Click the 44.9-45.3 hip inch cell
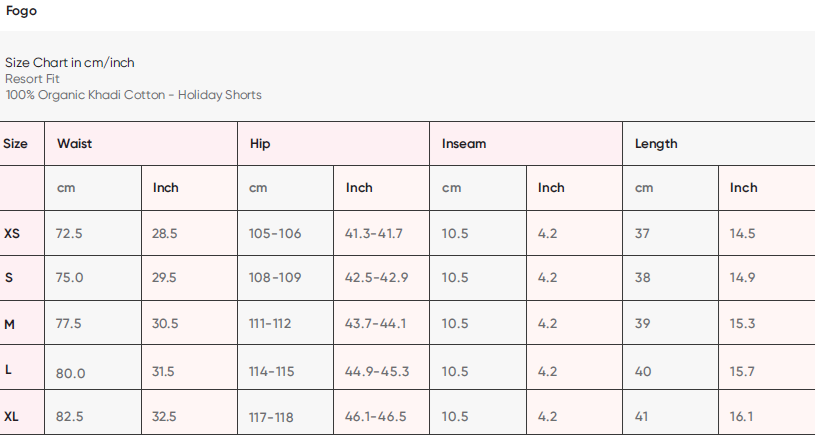Screen dimensions: 819x438 pos(377,372)
